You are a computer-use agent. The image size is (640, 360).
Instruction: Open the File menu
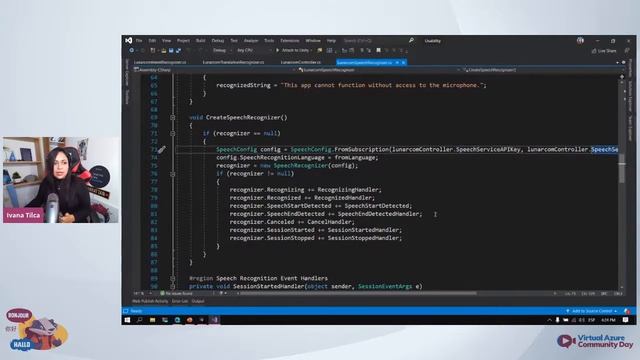(139, 41)
